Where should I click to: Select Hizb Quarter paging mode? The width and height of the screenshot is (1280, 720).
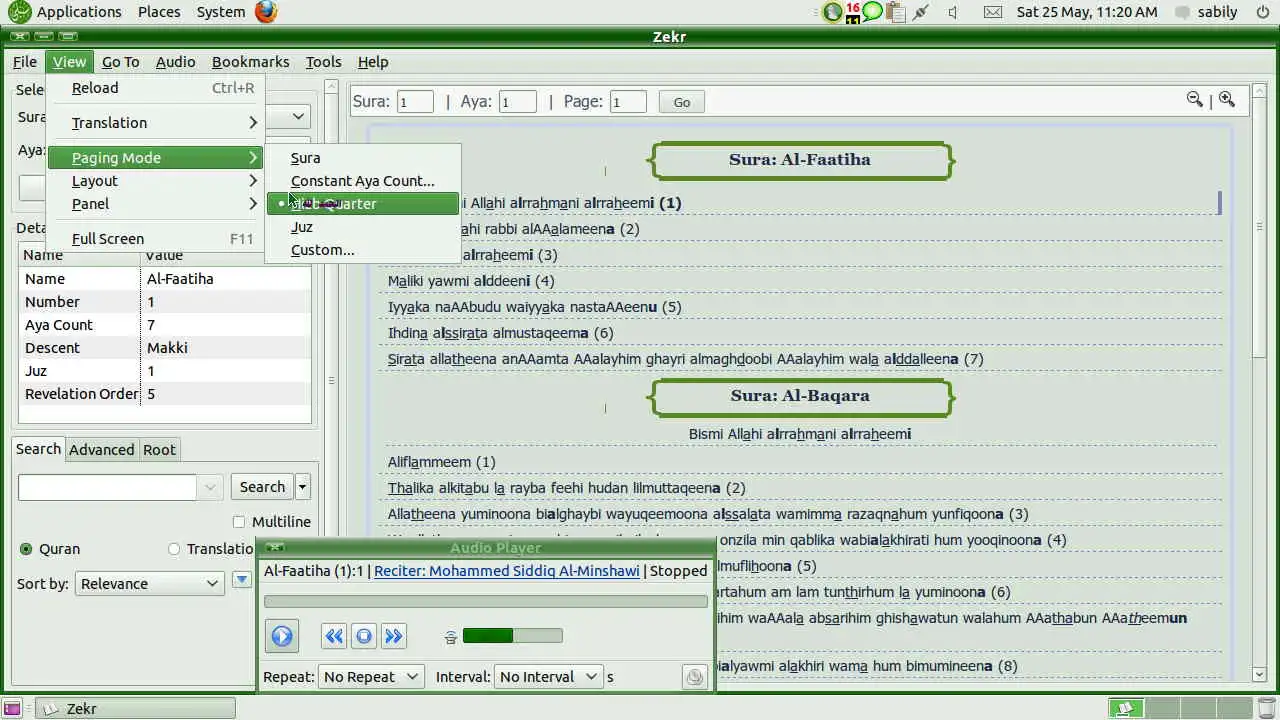[x=362, y=204]
